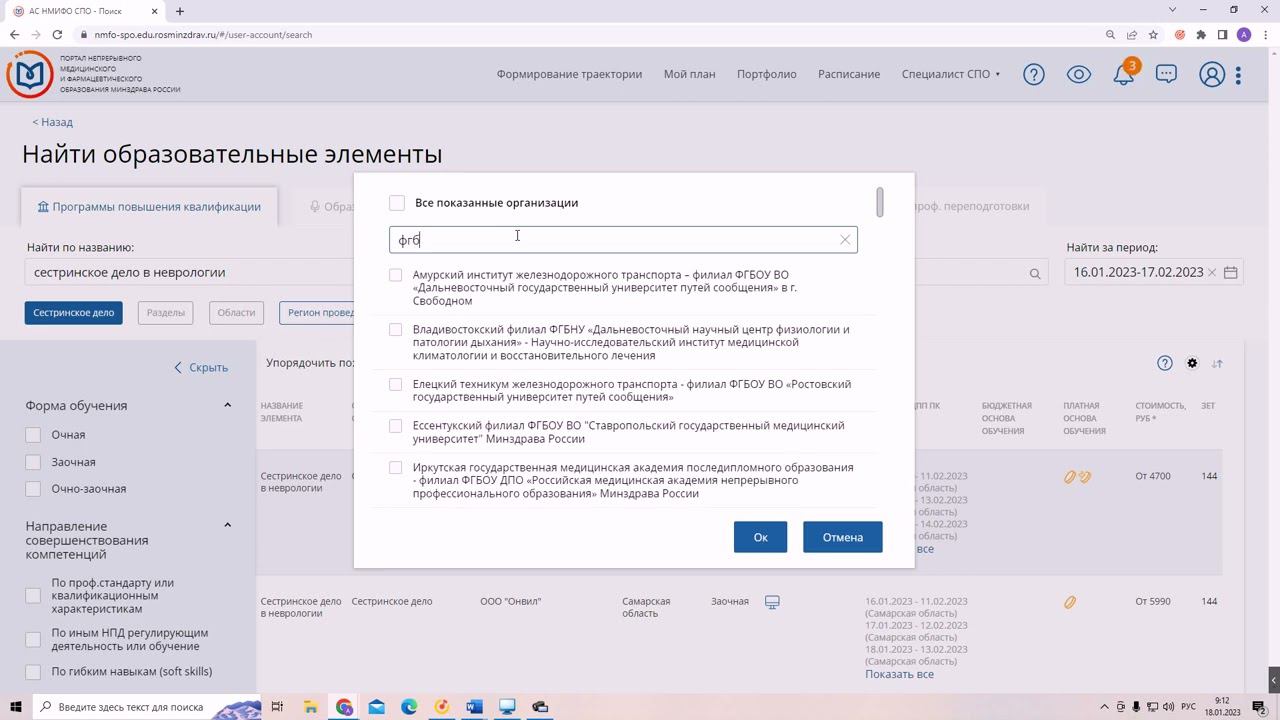The image size is (1280, 720).
Task: Open the 'Специалист СПО' dropdown menu
Action: pos(950,74)
